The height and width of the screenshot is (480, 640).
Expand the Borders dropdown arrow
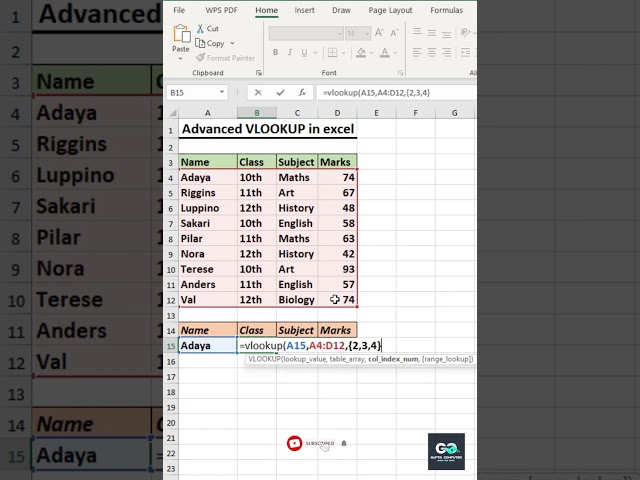[x=343, y=53]
